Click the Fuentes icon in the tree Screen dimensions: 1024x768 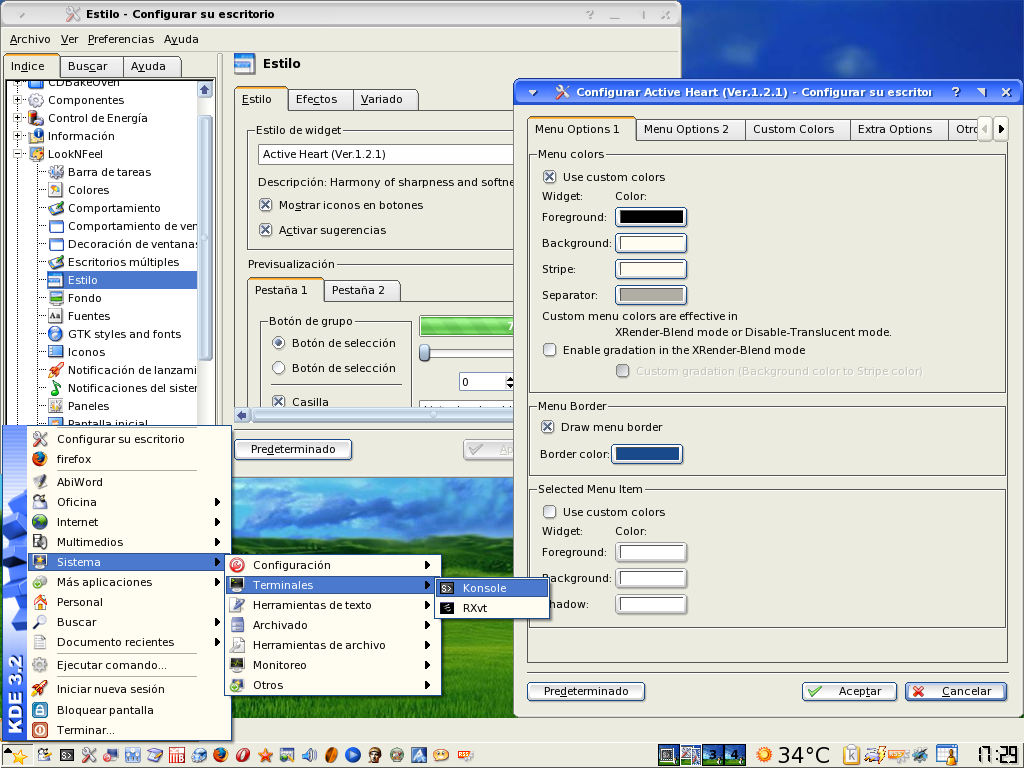[x=56, y=316]
